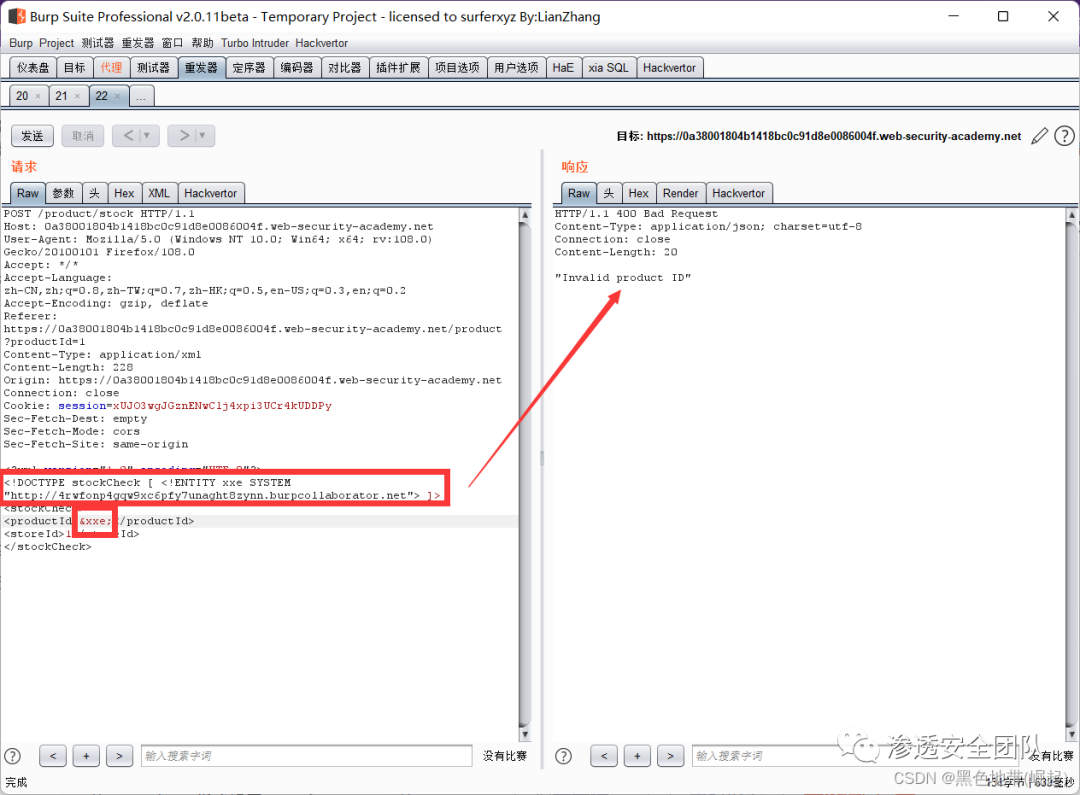
Task: Switch to the 编码器 decoder tab
Action: click(x=297, y=68)
